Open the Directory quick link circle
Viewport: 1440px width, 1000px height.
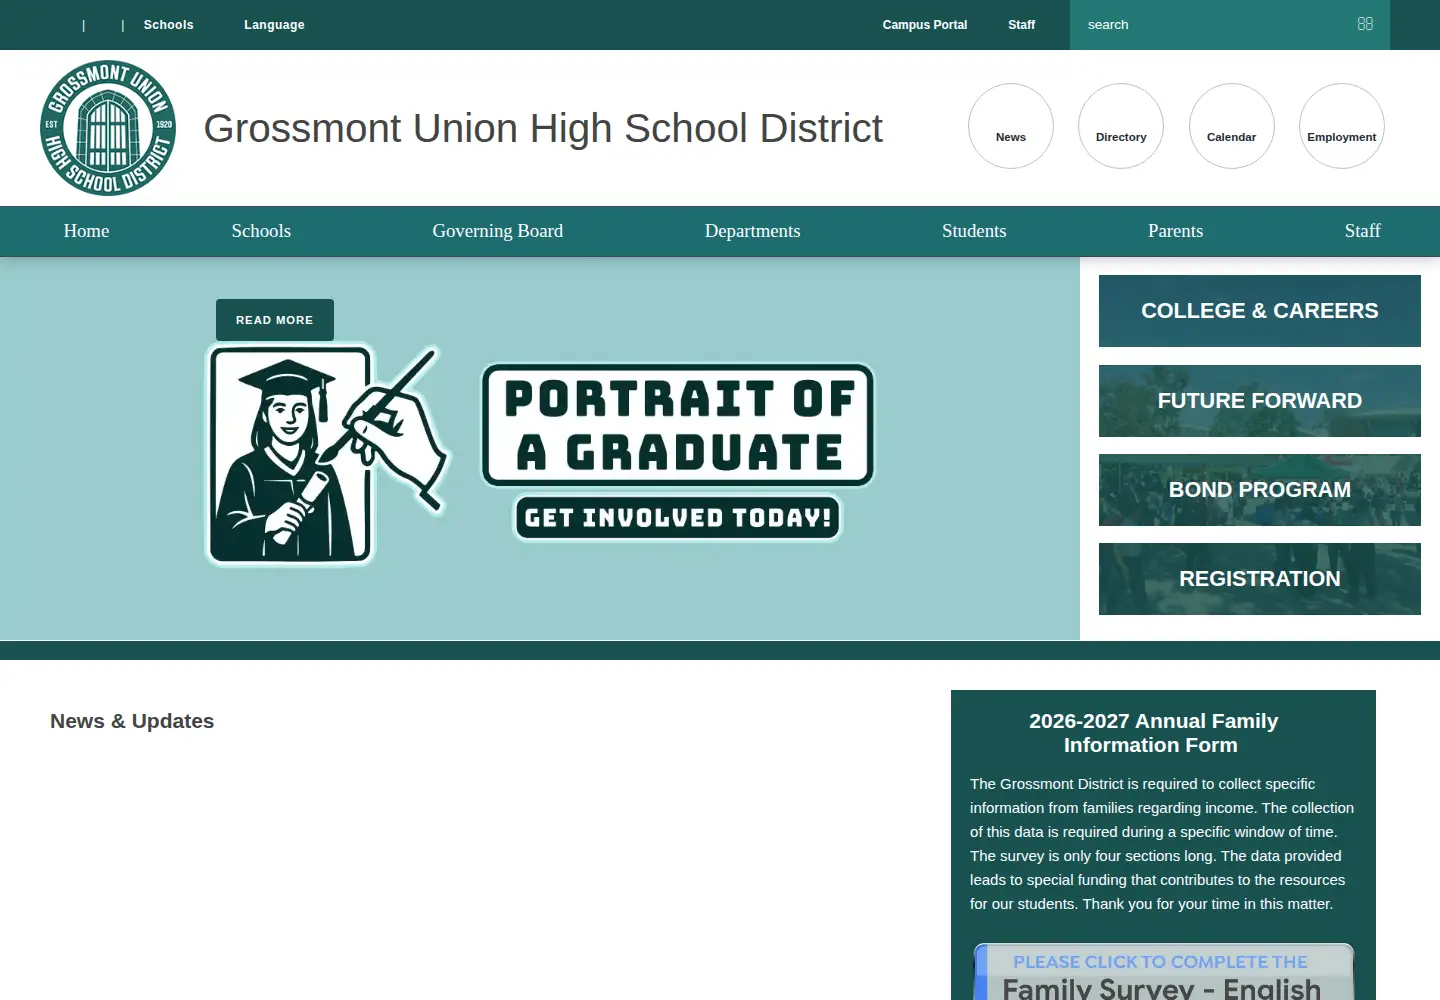(1121, 126)
